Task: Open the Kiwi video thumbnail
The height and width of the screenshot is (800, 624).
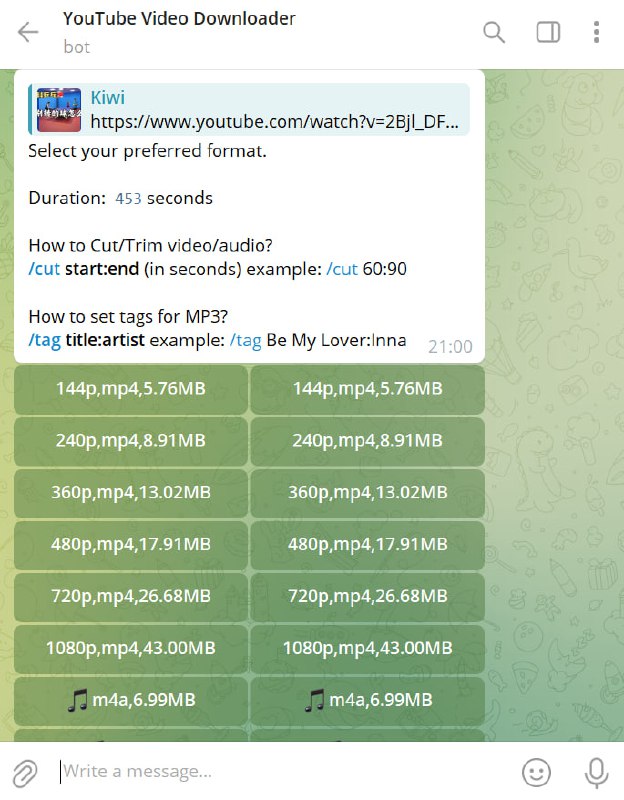Action: (56, 109)
